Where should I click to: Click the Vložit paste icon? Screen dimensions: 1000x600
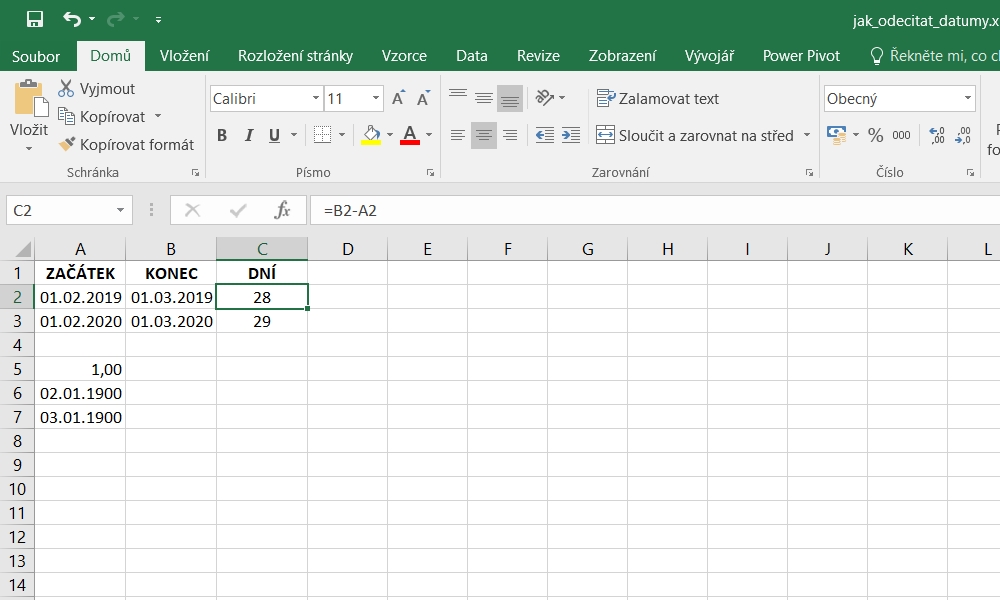pyautogui.click(x=29, y=99)
